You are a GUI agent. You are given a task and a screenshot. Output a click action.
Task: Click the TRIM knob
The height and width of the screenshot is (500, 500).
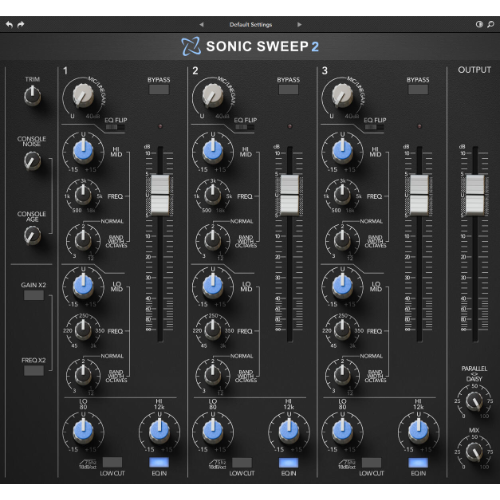(x=32, y=96)
